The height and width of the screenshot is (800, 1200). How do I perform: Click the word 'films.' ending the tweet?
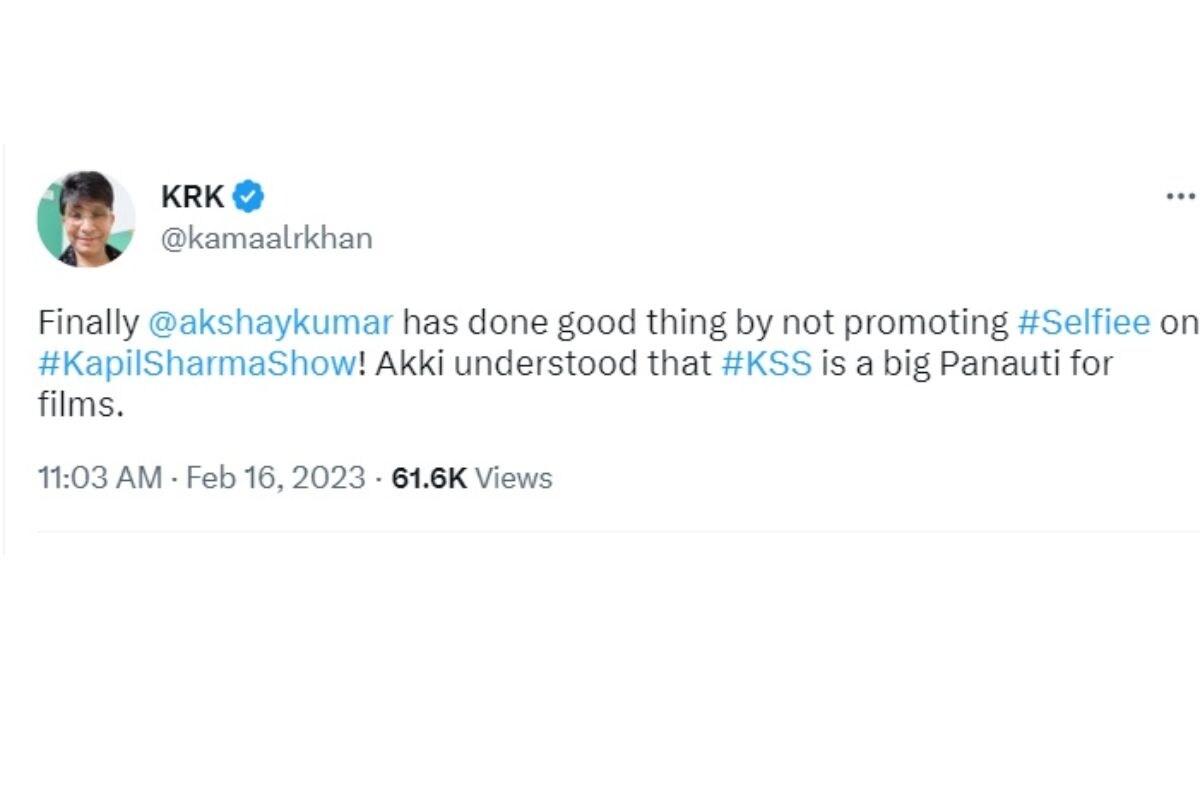coord(79,405)
